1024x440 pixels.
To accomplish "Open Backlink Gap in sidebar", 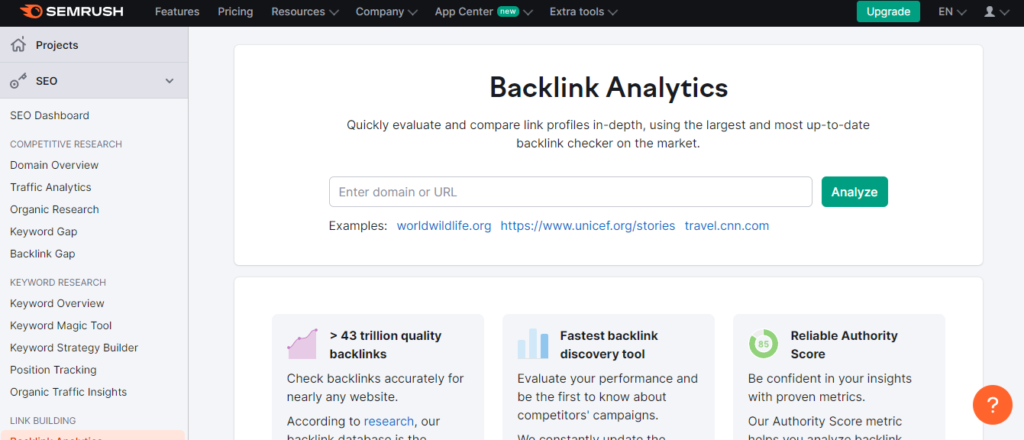I will 42,254.
